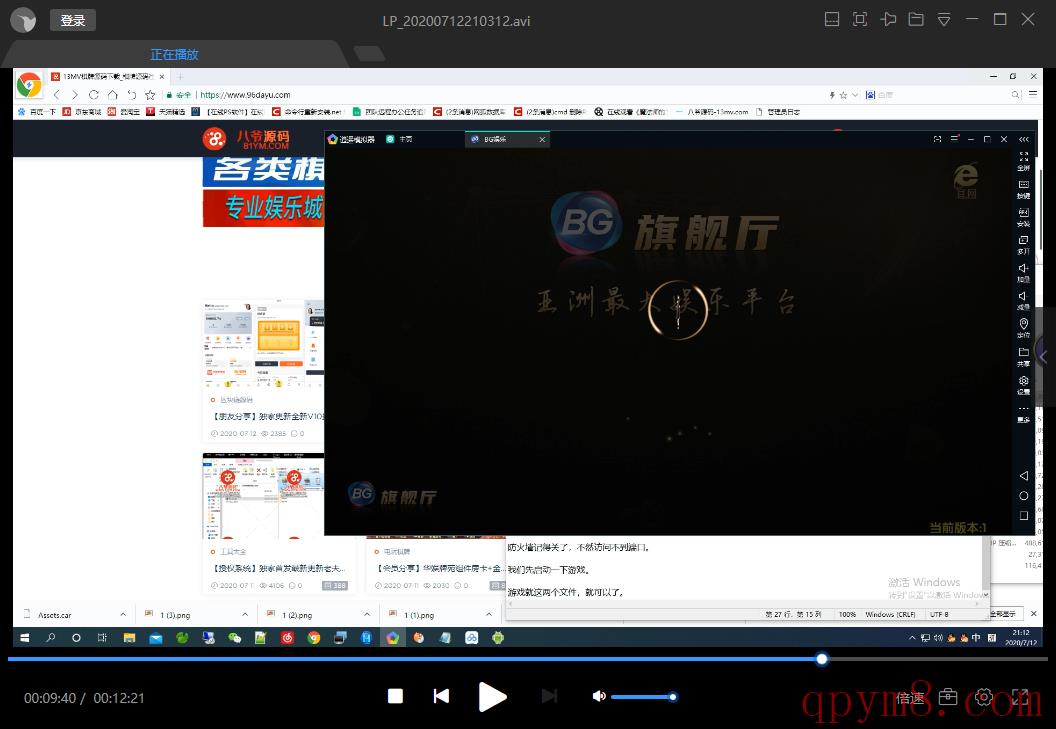The width and height of the screenshot is (1056, 729).
Task: Click emulator volume-up sidebar icon
Action: (1024, 272)
